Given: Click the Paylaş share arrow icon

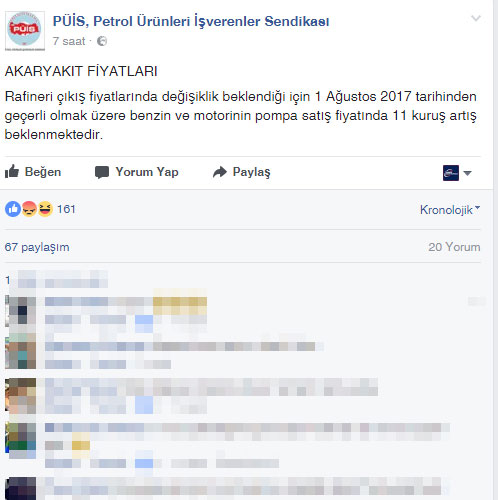Looking at the screenshot, I should point(220,172).
